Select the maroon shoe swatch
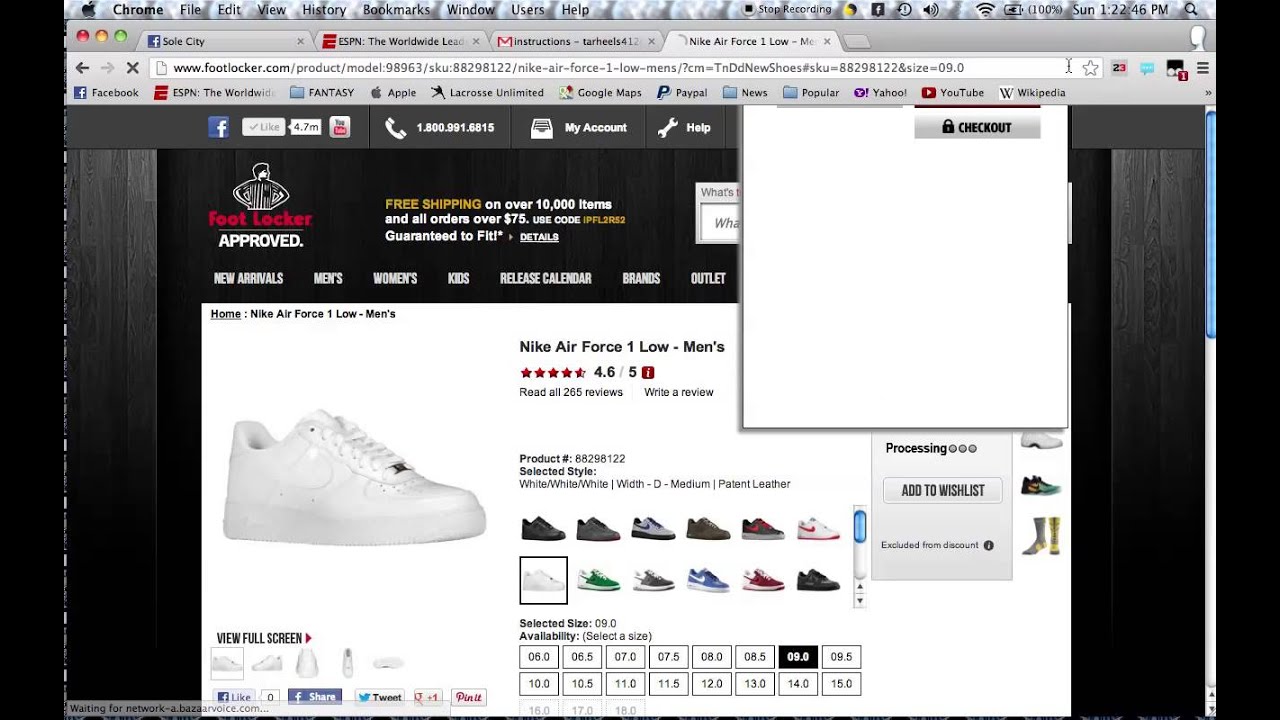Image resolution: width=1280 pixels, height=720 pixels. pos(763,580)
